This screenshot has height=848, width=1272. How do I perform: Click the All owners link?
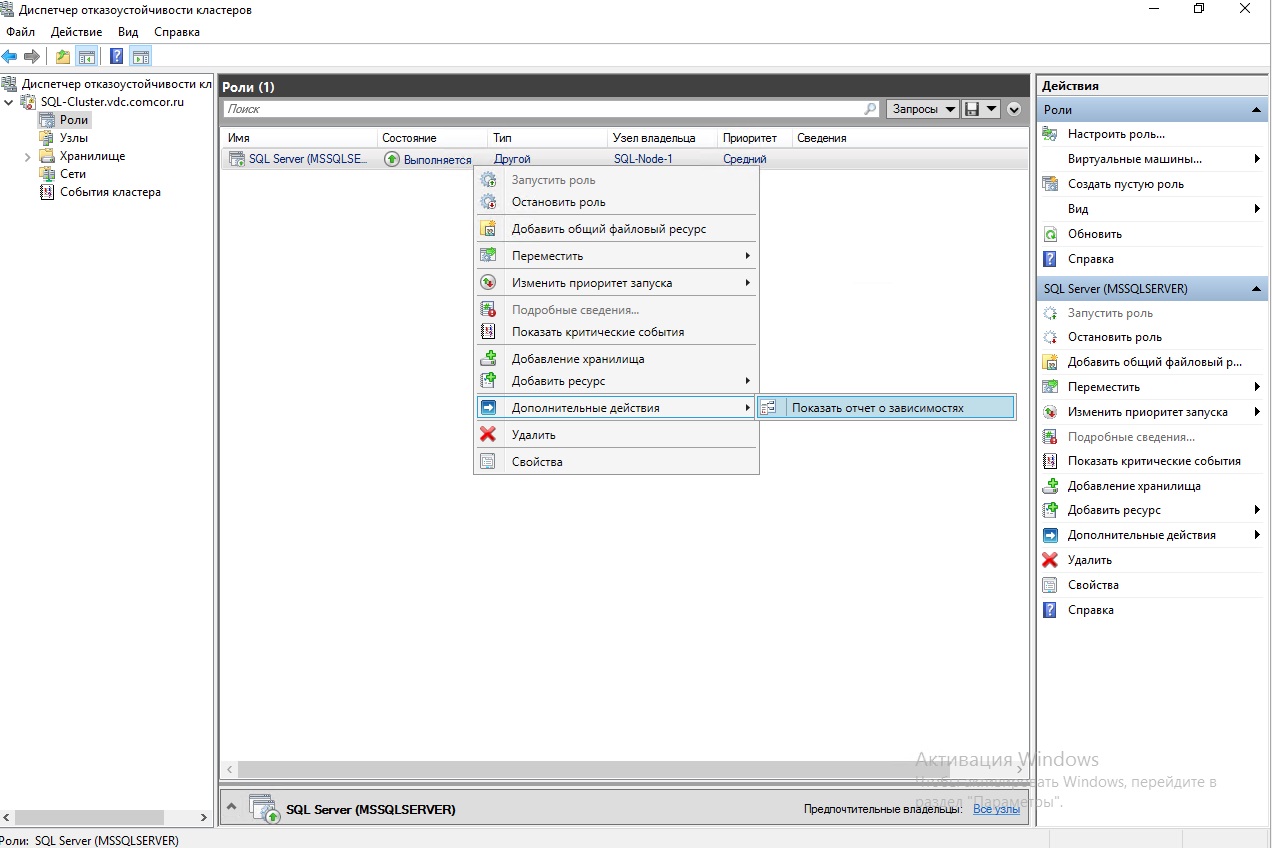[x=997, y=809]
